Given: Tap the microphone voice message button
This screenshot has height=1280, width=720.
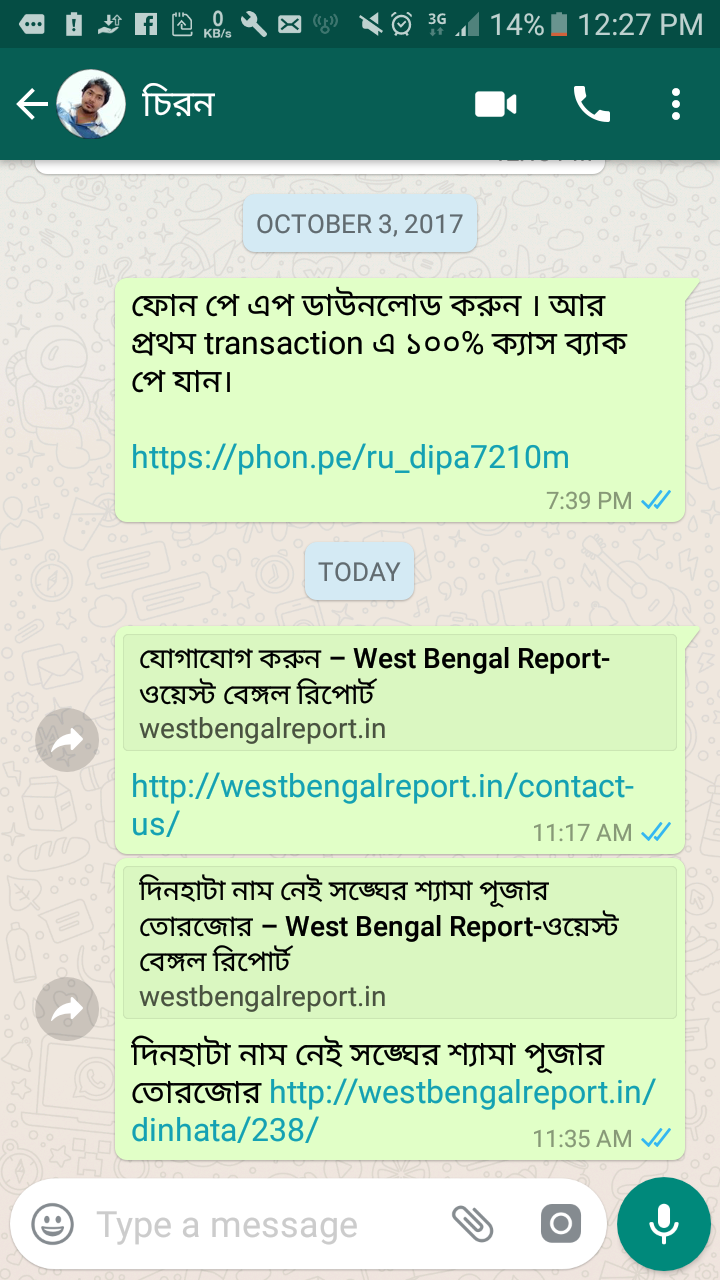Looking at the screenshot, I should pyautogui.click(x=663, y=1223).
